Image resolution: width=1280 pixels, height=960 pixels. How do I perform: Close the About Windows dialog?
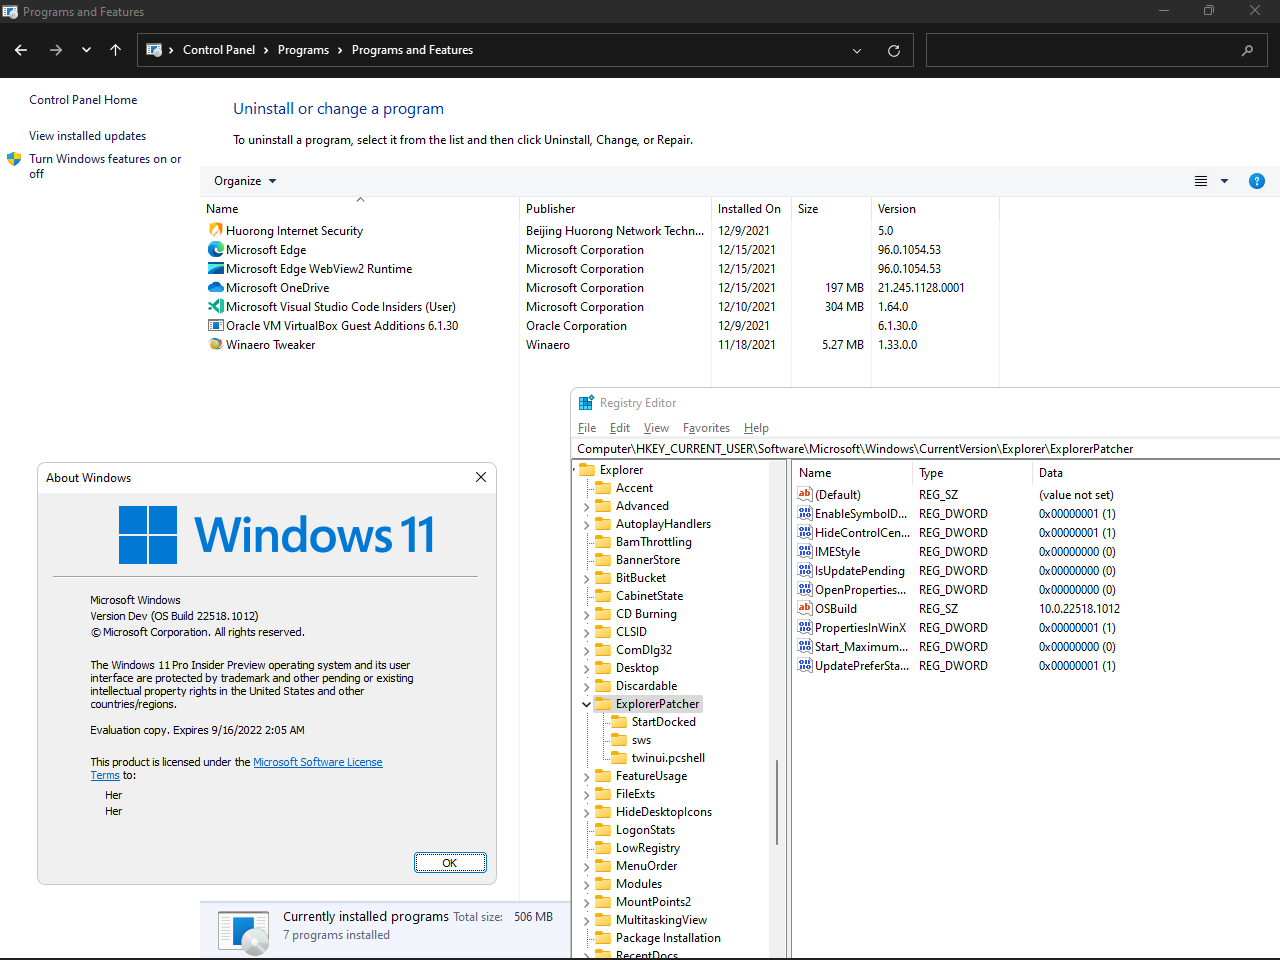[481, 478]
